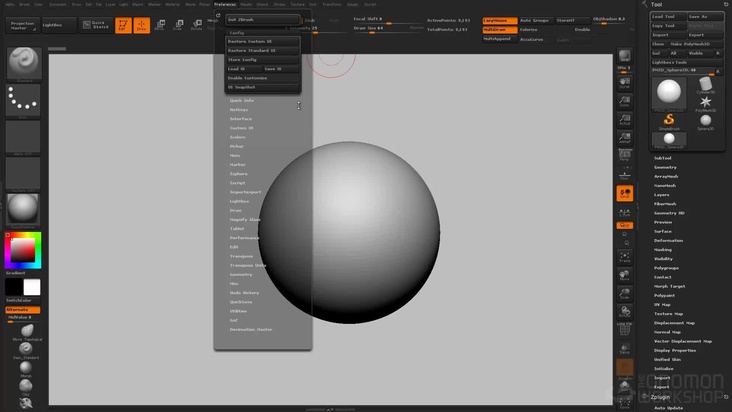Select the Clay brush on left shelf
732x412 pixels.
tap(26, 387)
